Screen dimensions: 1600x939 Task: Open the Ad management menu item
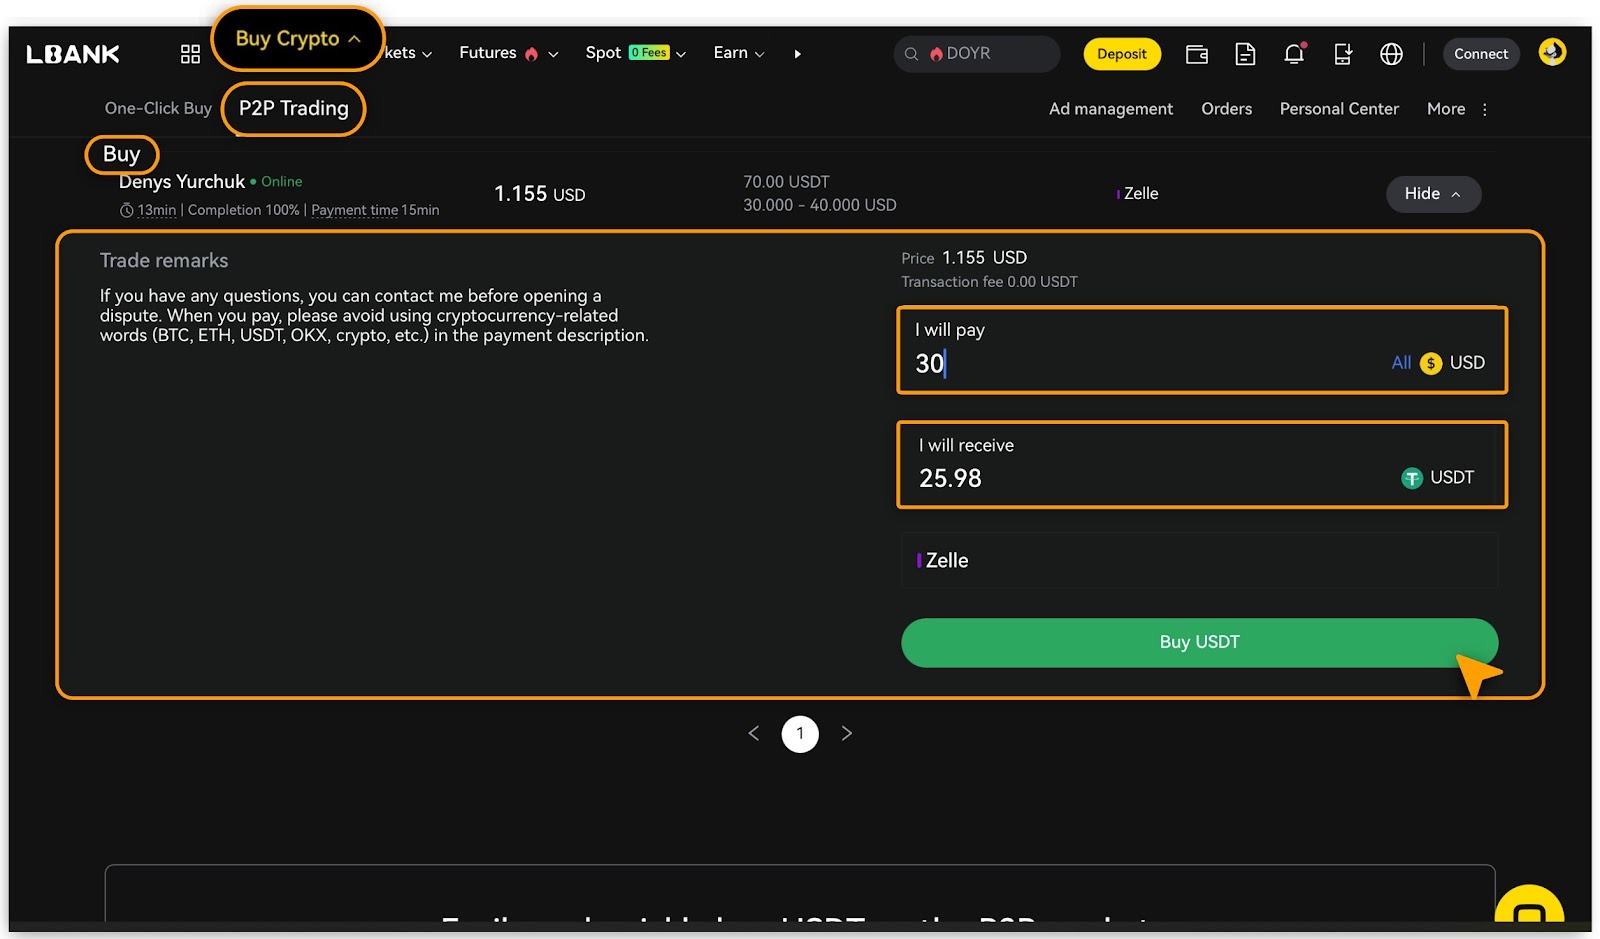pyautogui.click(x=1110, y=109)
